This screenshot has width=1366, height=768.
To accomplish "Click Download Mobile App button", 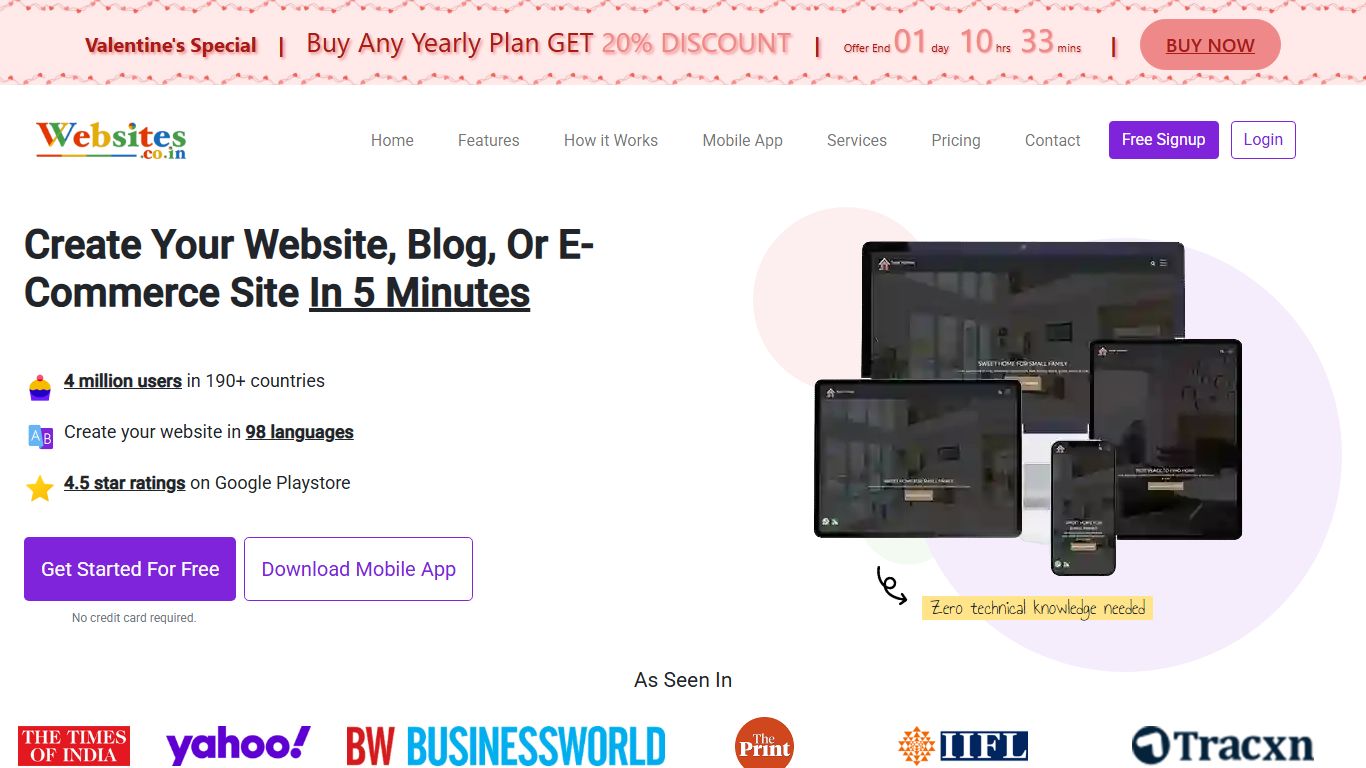I will [358, 569].
